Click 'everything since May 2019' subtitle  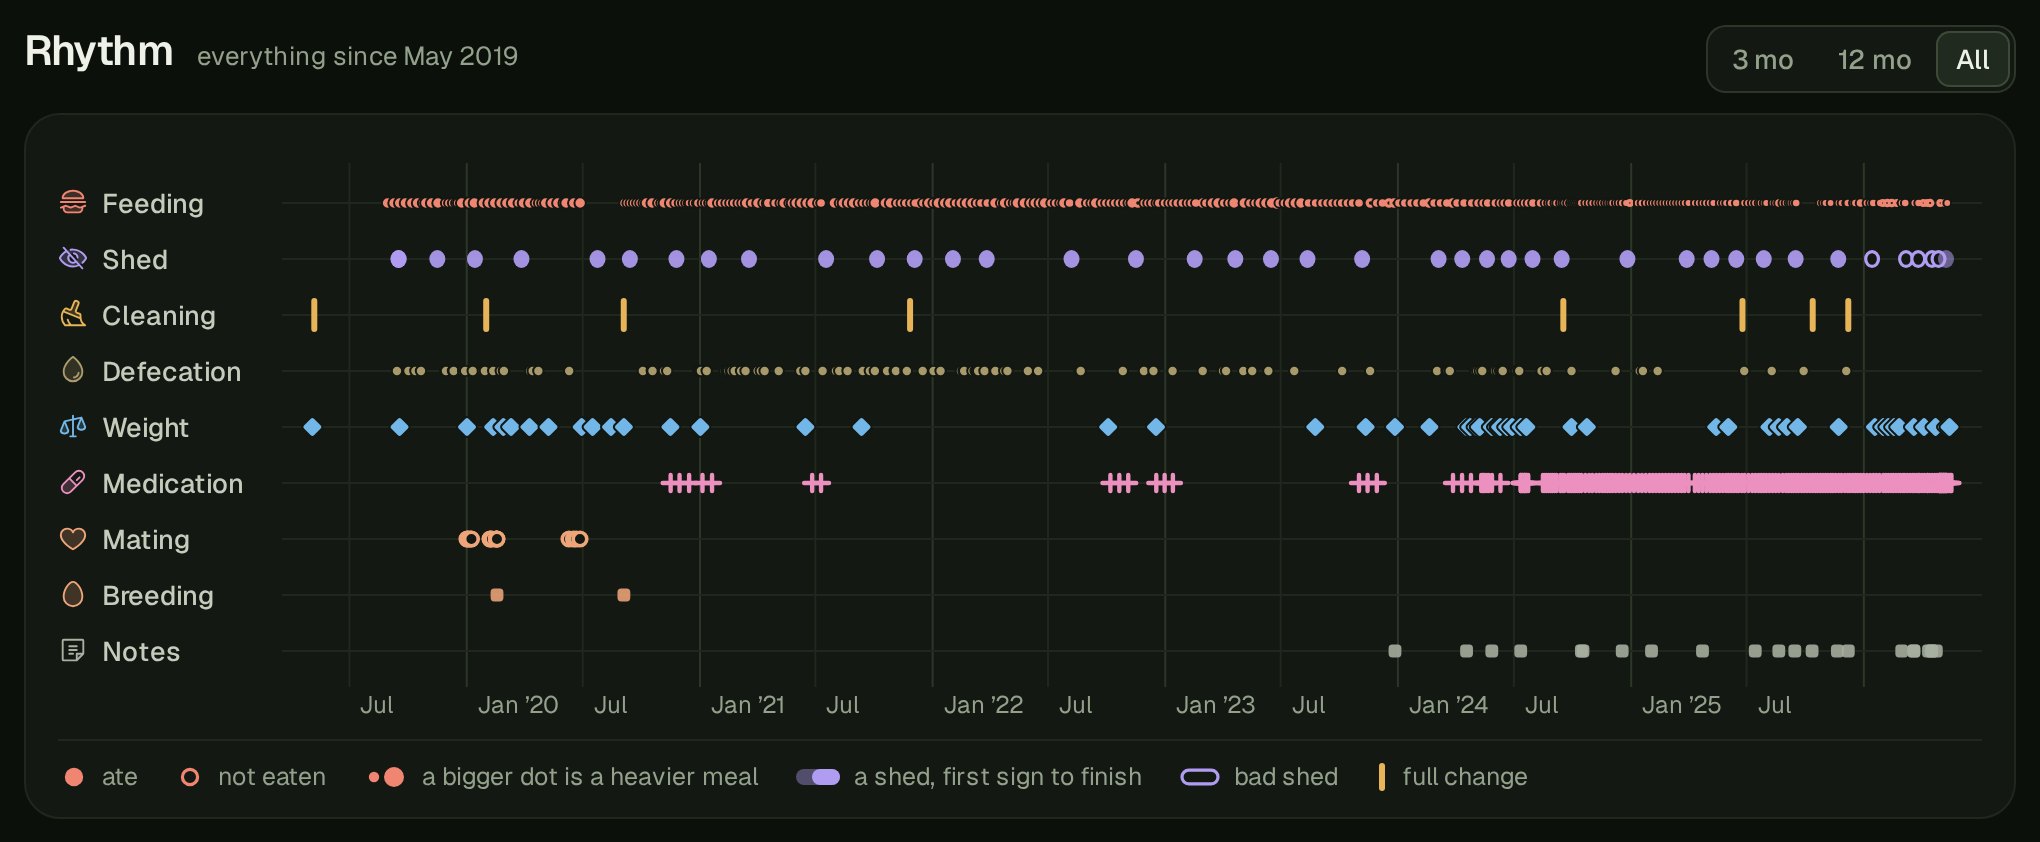(x=358, y=56)
